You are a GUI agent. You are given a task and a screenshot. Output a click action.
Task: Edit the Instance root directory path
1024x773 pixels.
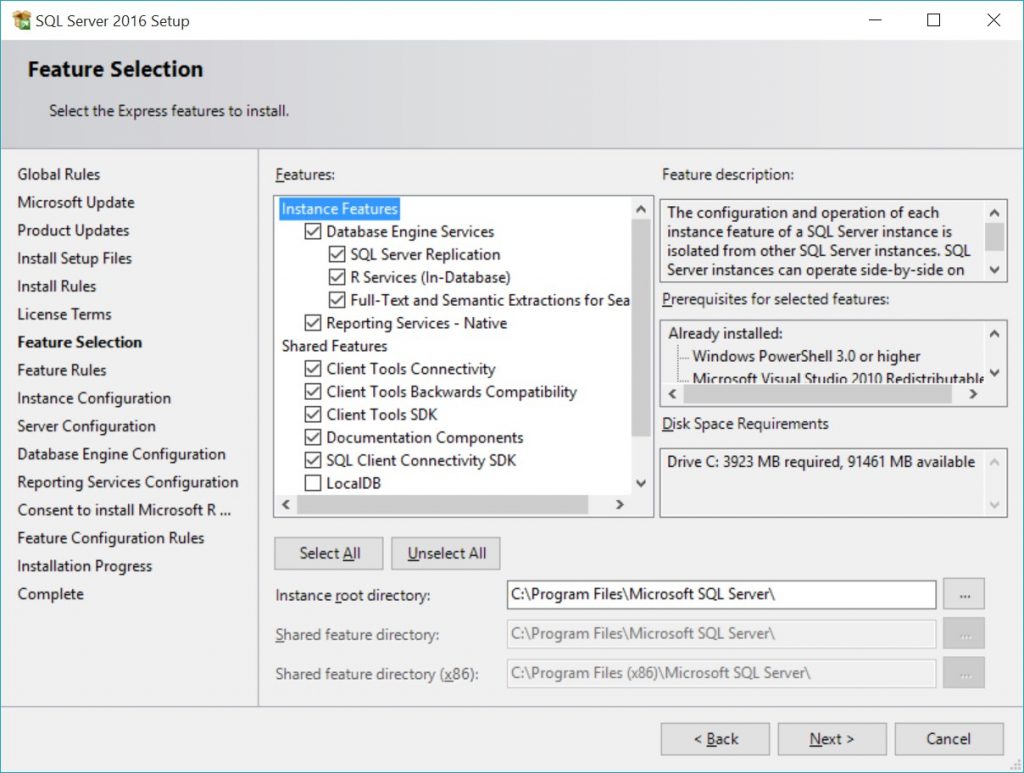coord(720,593)
